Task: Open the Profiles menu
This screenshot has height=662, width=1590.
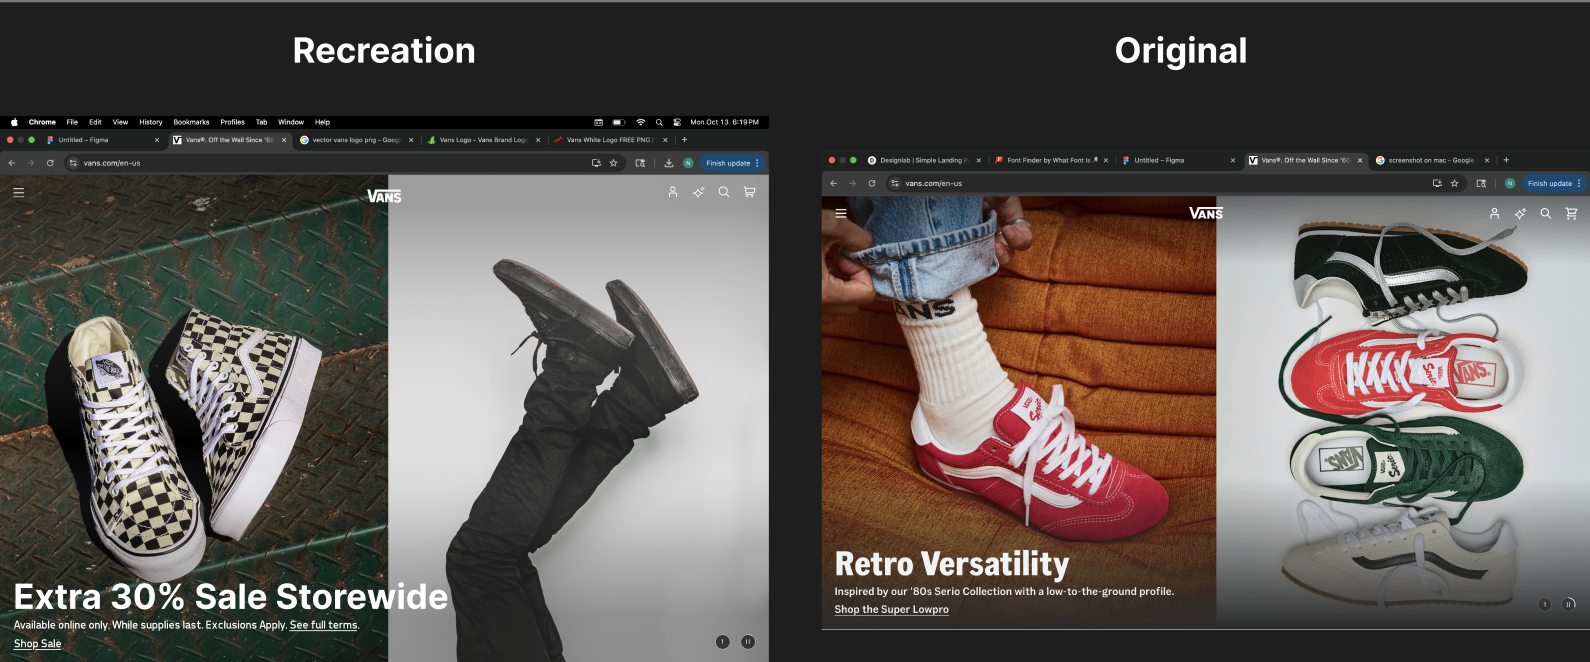Action: [x=233, y=122]
